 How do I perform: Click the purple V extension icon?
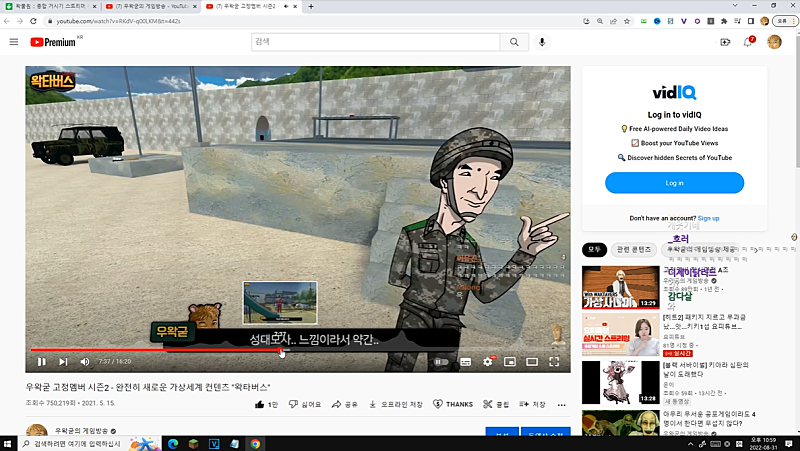pyautogui.click(x=684, y=21)
